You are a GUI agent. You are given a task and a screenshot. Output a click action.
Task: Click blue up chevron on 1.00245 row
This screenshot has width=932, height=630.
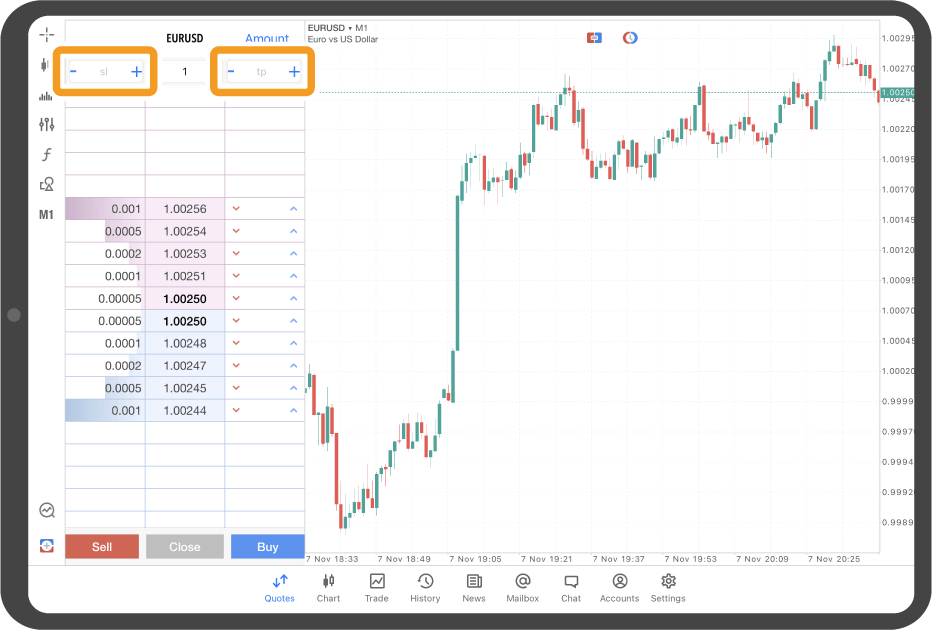293,388
